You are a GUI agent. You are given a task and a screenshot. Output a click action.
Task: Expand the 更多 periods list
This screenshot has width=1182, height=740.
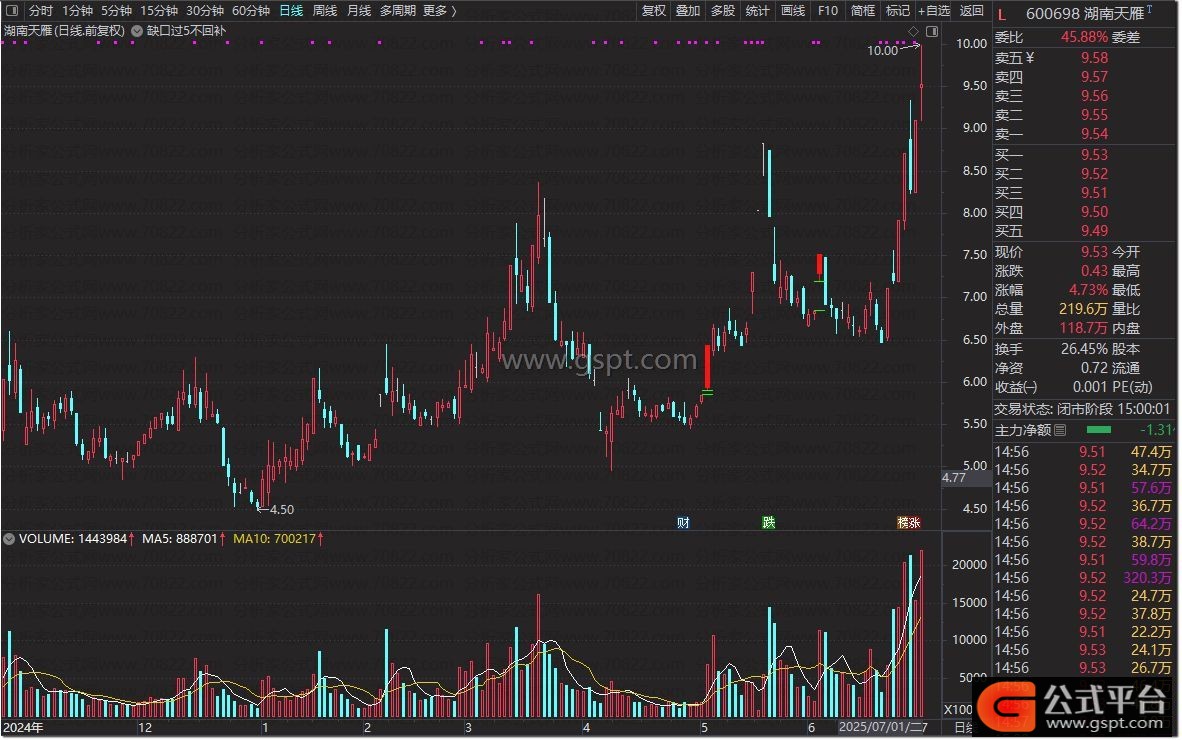click(x=440, y=11)
